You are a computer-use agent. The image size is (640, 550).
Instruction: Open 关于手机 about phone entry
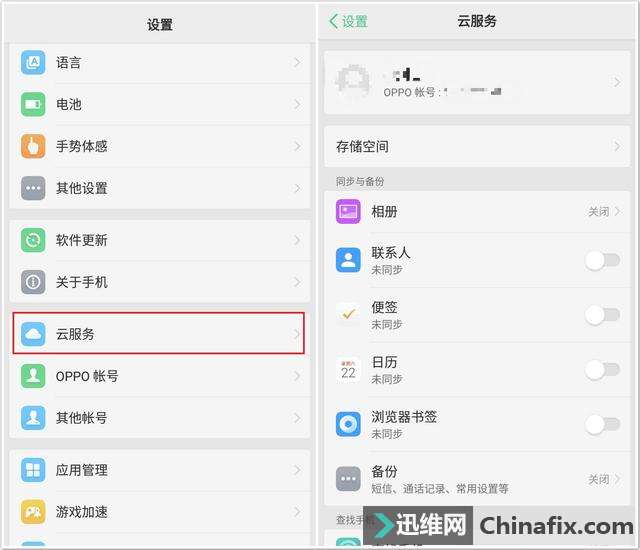point(160,282)
